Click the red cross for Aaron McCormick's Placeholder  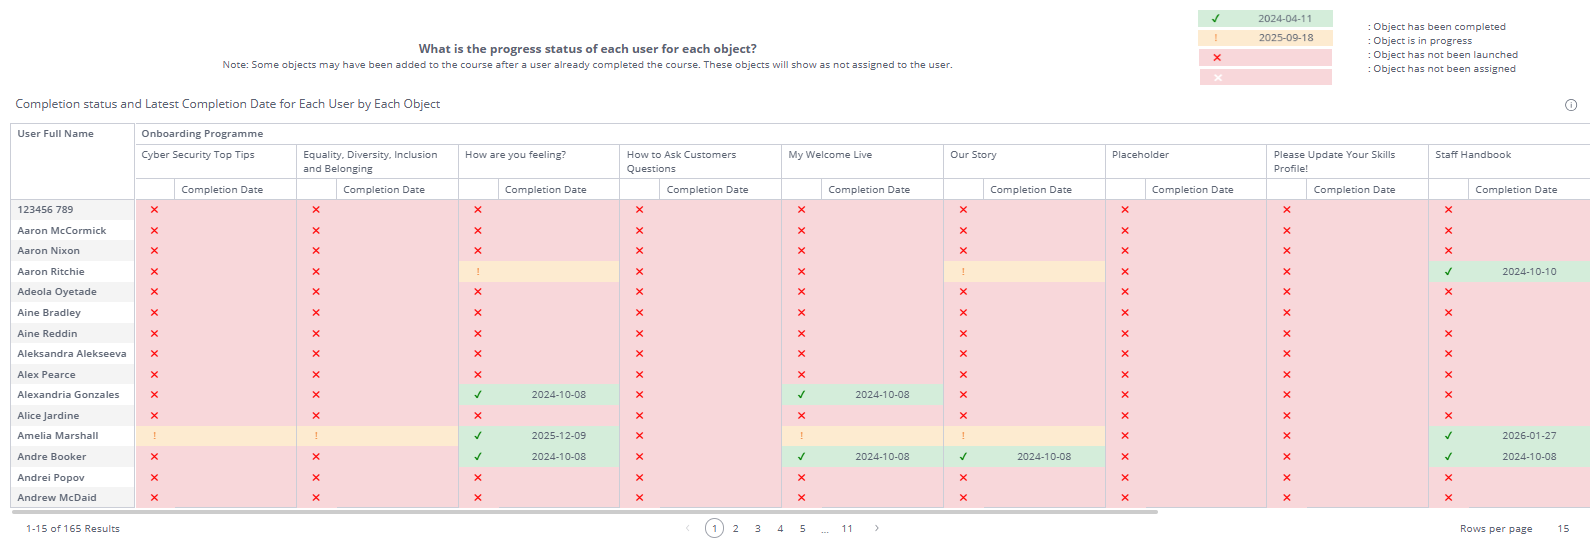pos(1125,231)
